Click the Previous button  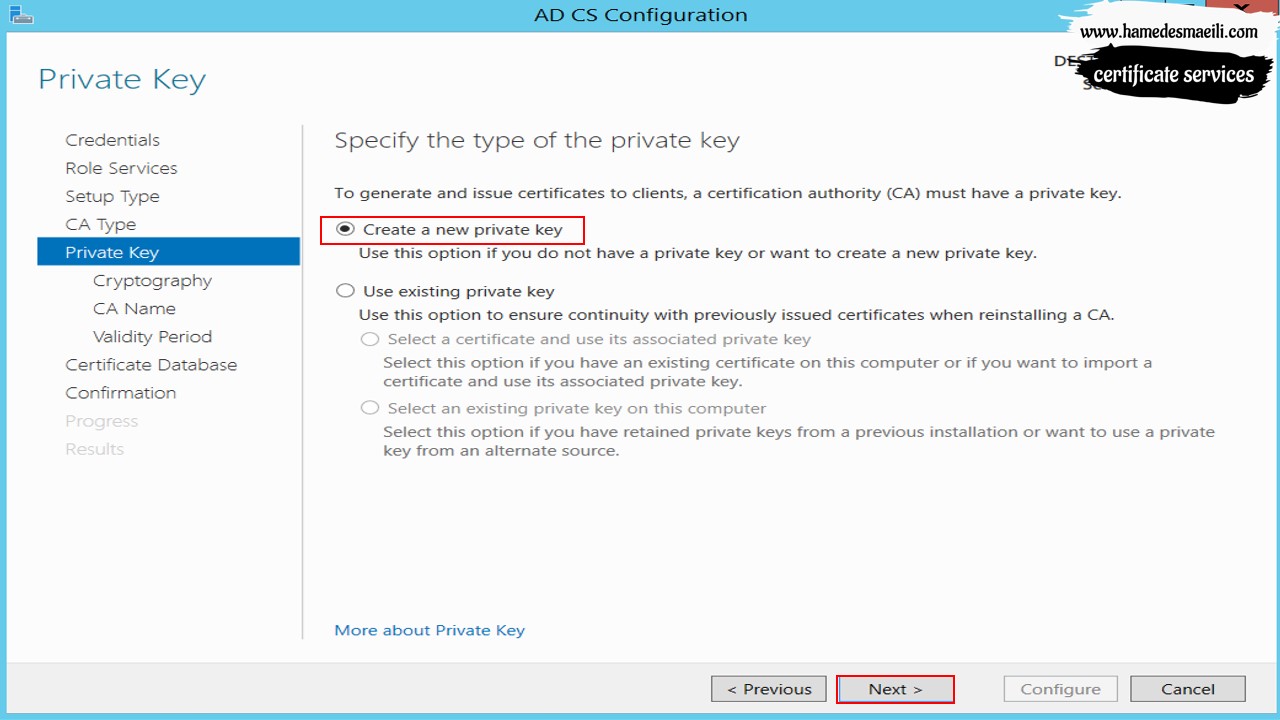pos(769,689)
